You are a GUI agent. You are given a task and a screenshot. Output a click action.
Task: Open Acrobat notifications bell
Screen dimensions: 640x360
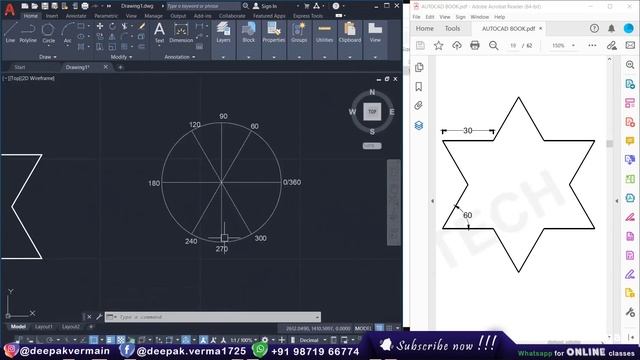(611, 28)
